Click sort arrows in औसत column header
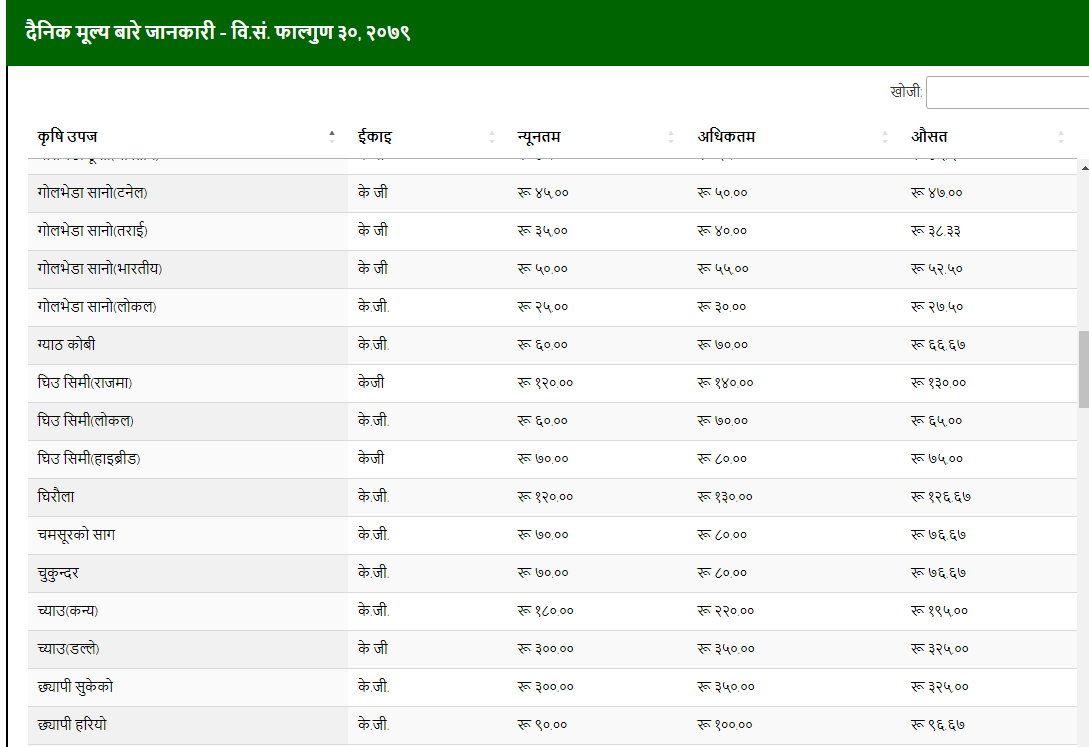Image resolution: width=1089 pixels, height=747 pixels. click(x=1061, y=137)
